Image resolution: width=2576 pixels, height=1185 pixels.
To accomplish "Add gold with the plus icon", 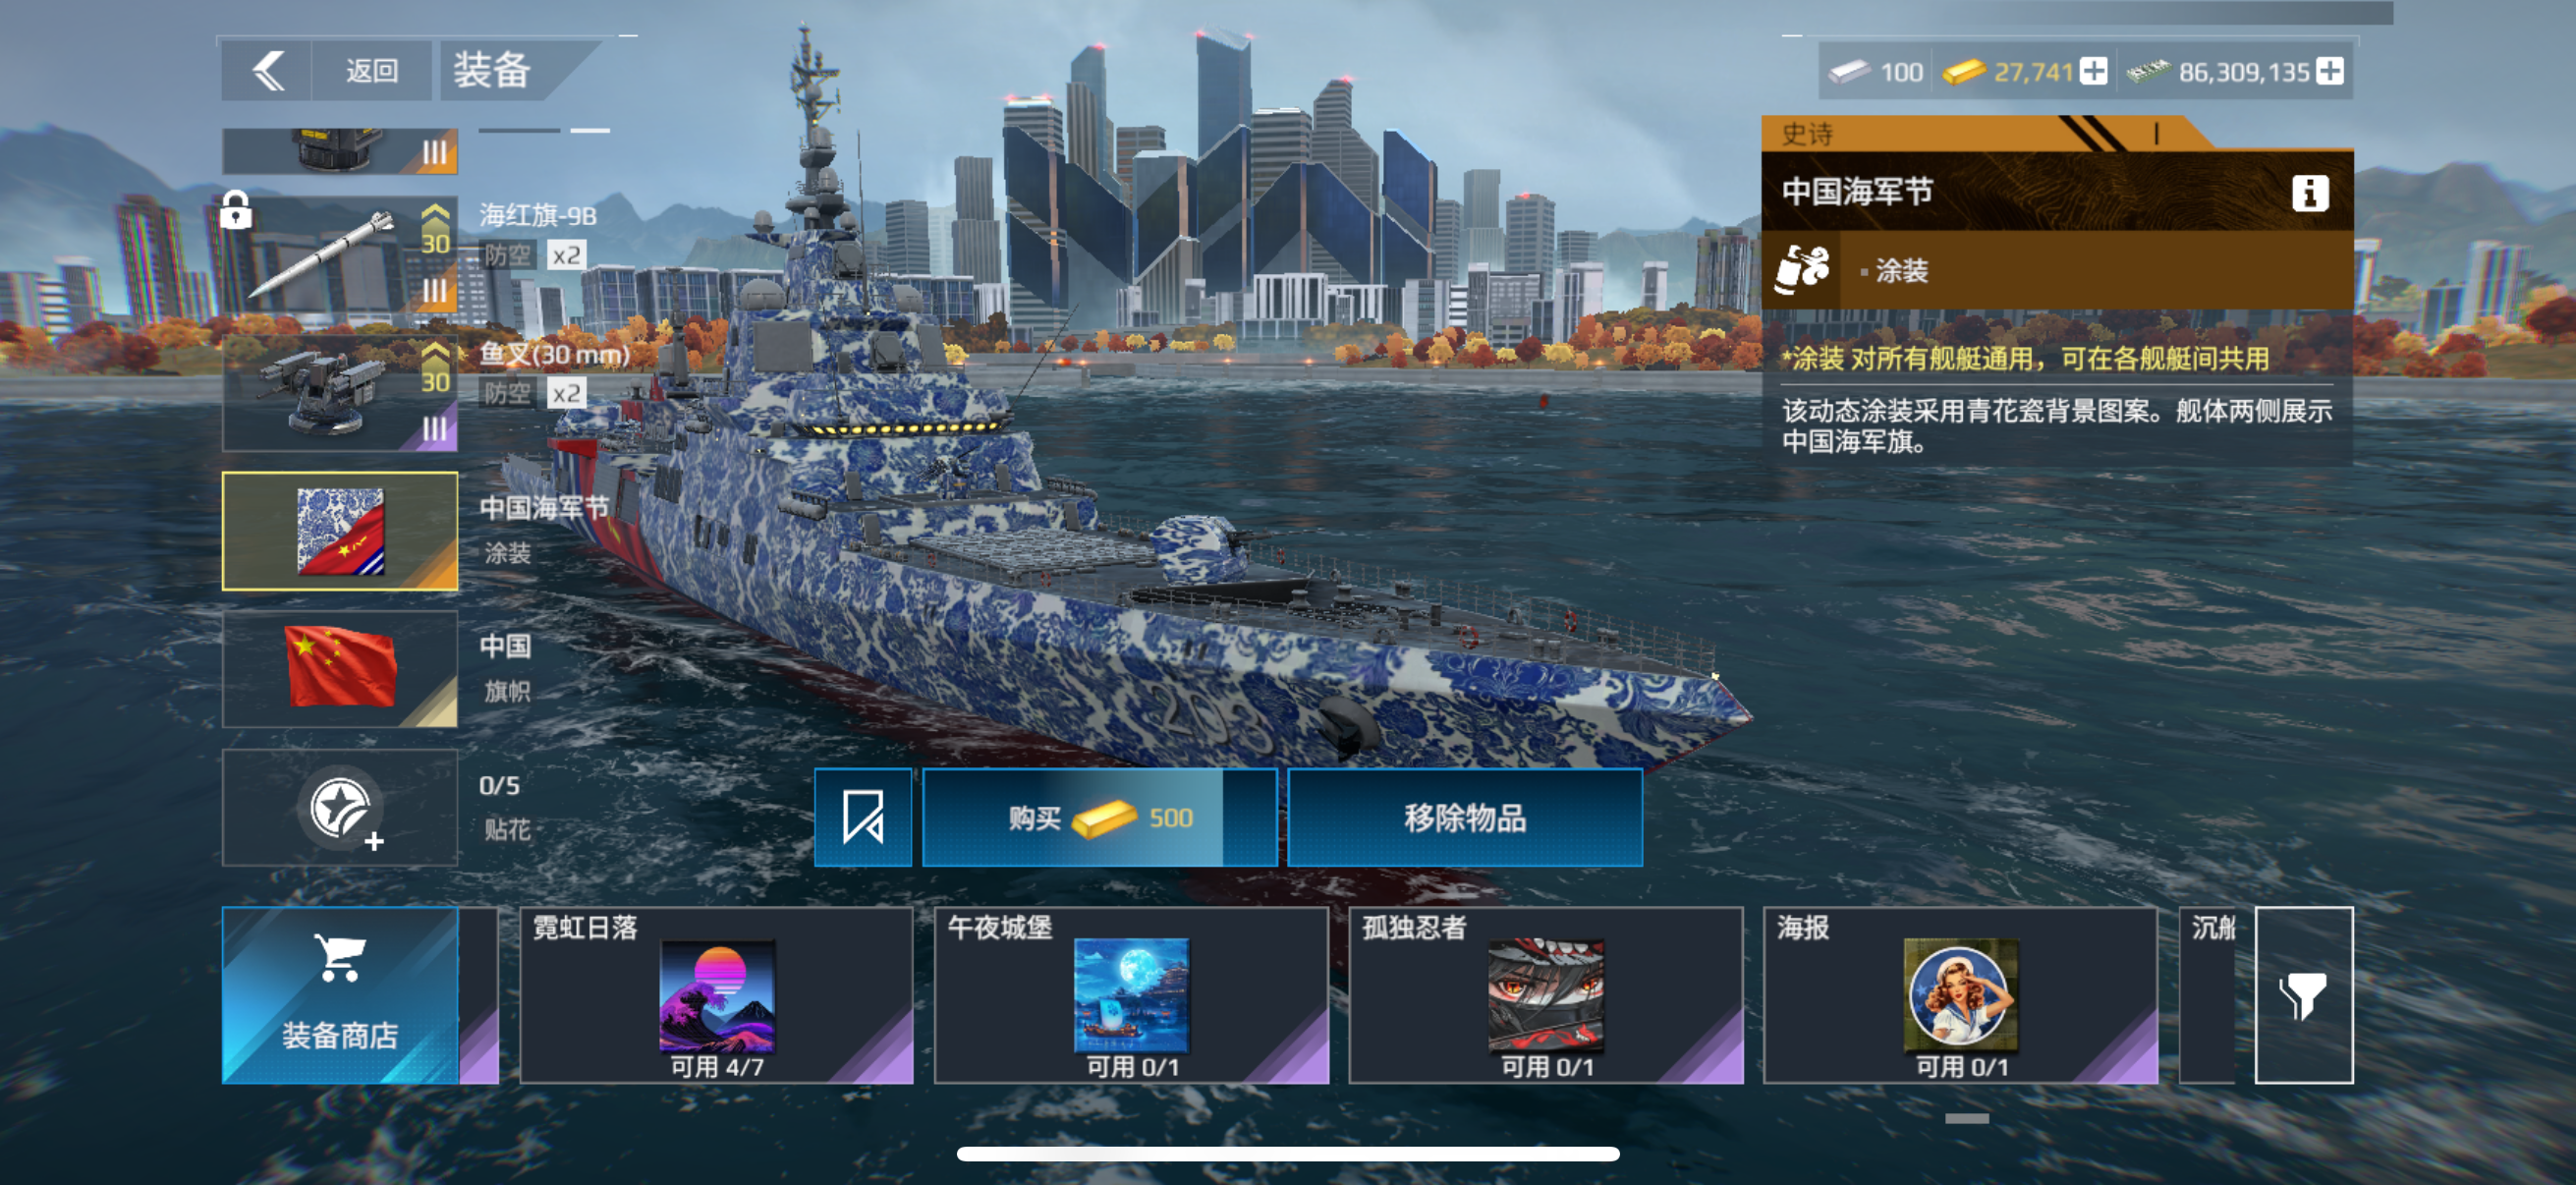I will (2093, 71).
